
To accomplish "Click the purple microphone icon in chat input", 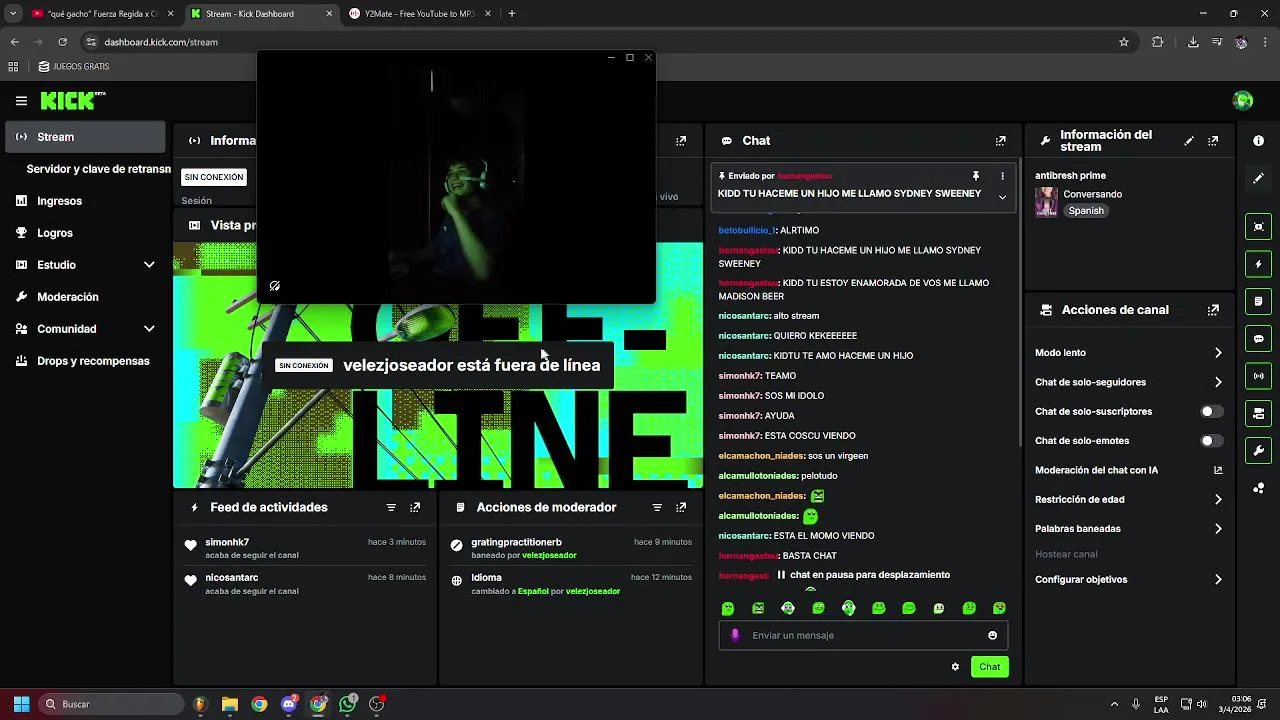I will click(x=735, y=635).
